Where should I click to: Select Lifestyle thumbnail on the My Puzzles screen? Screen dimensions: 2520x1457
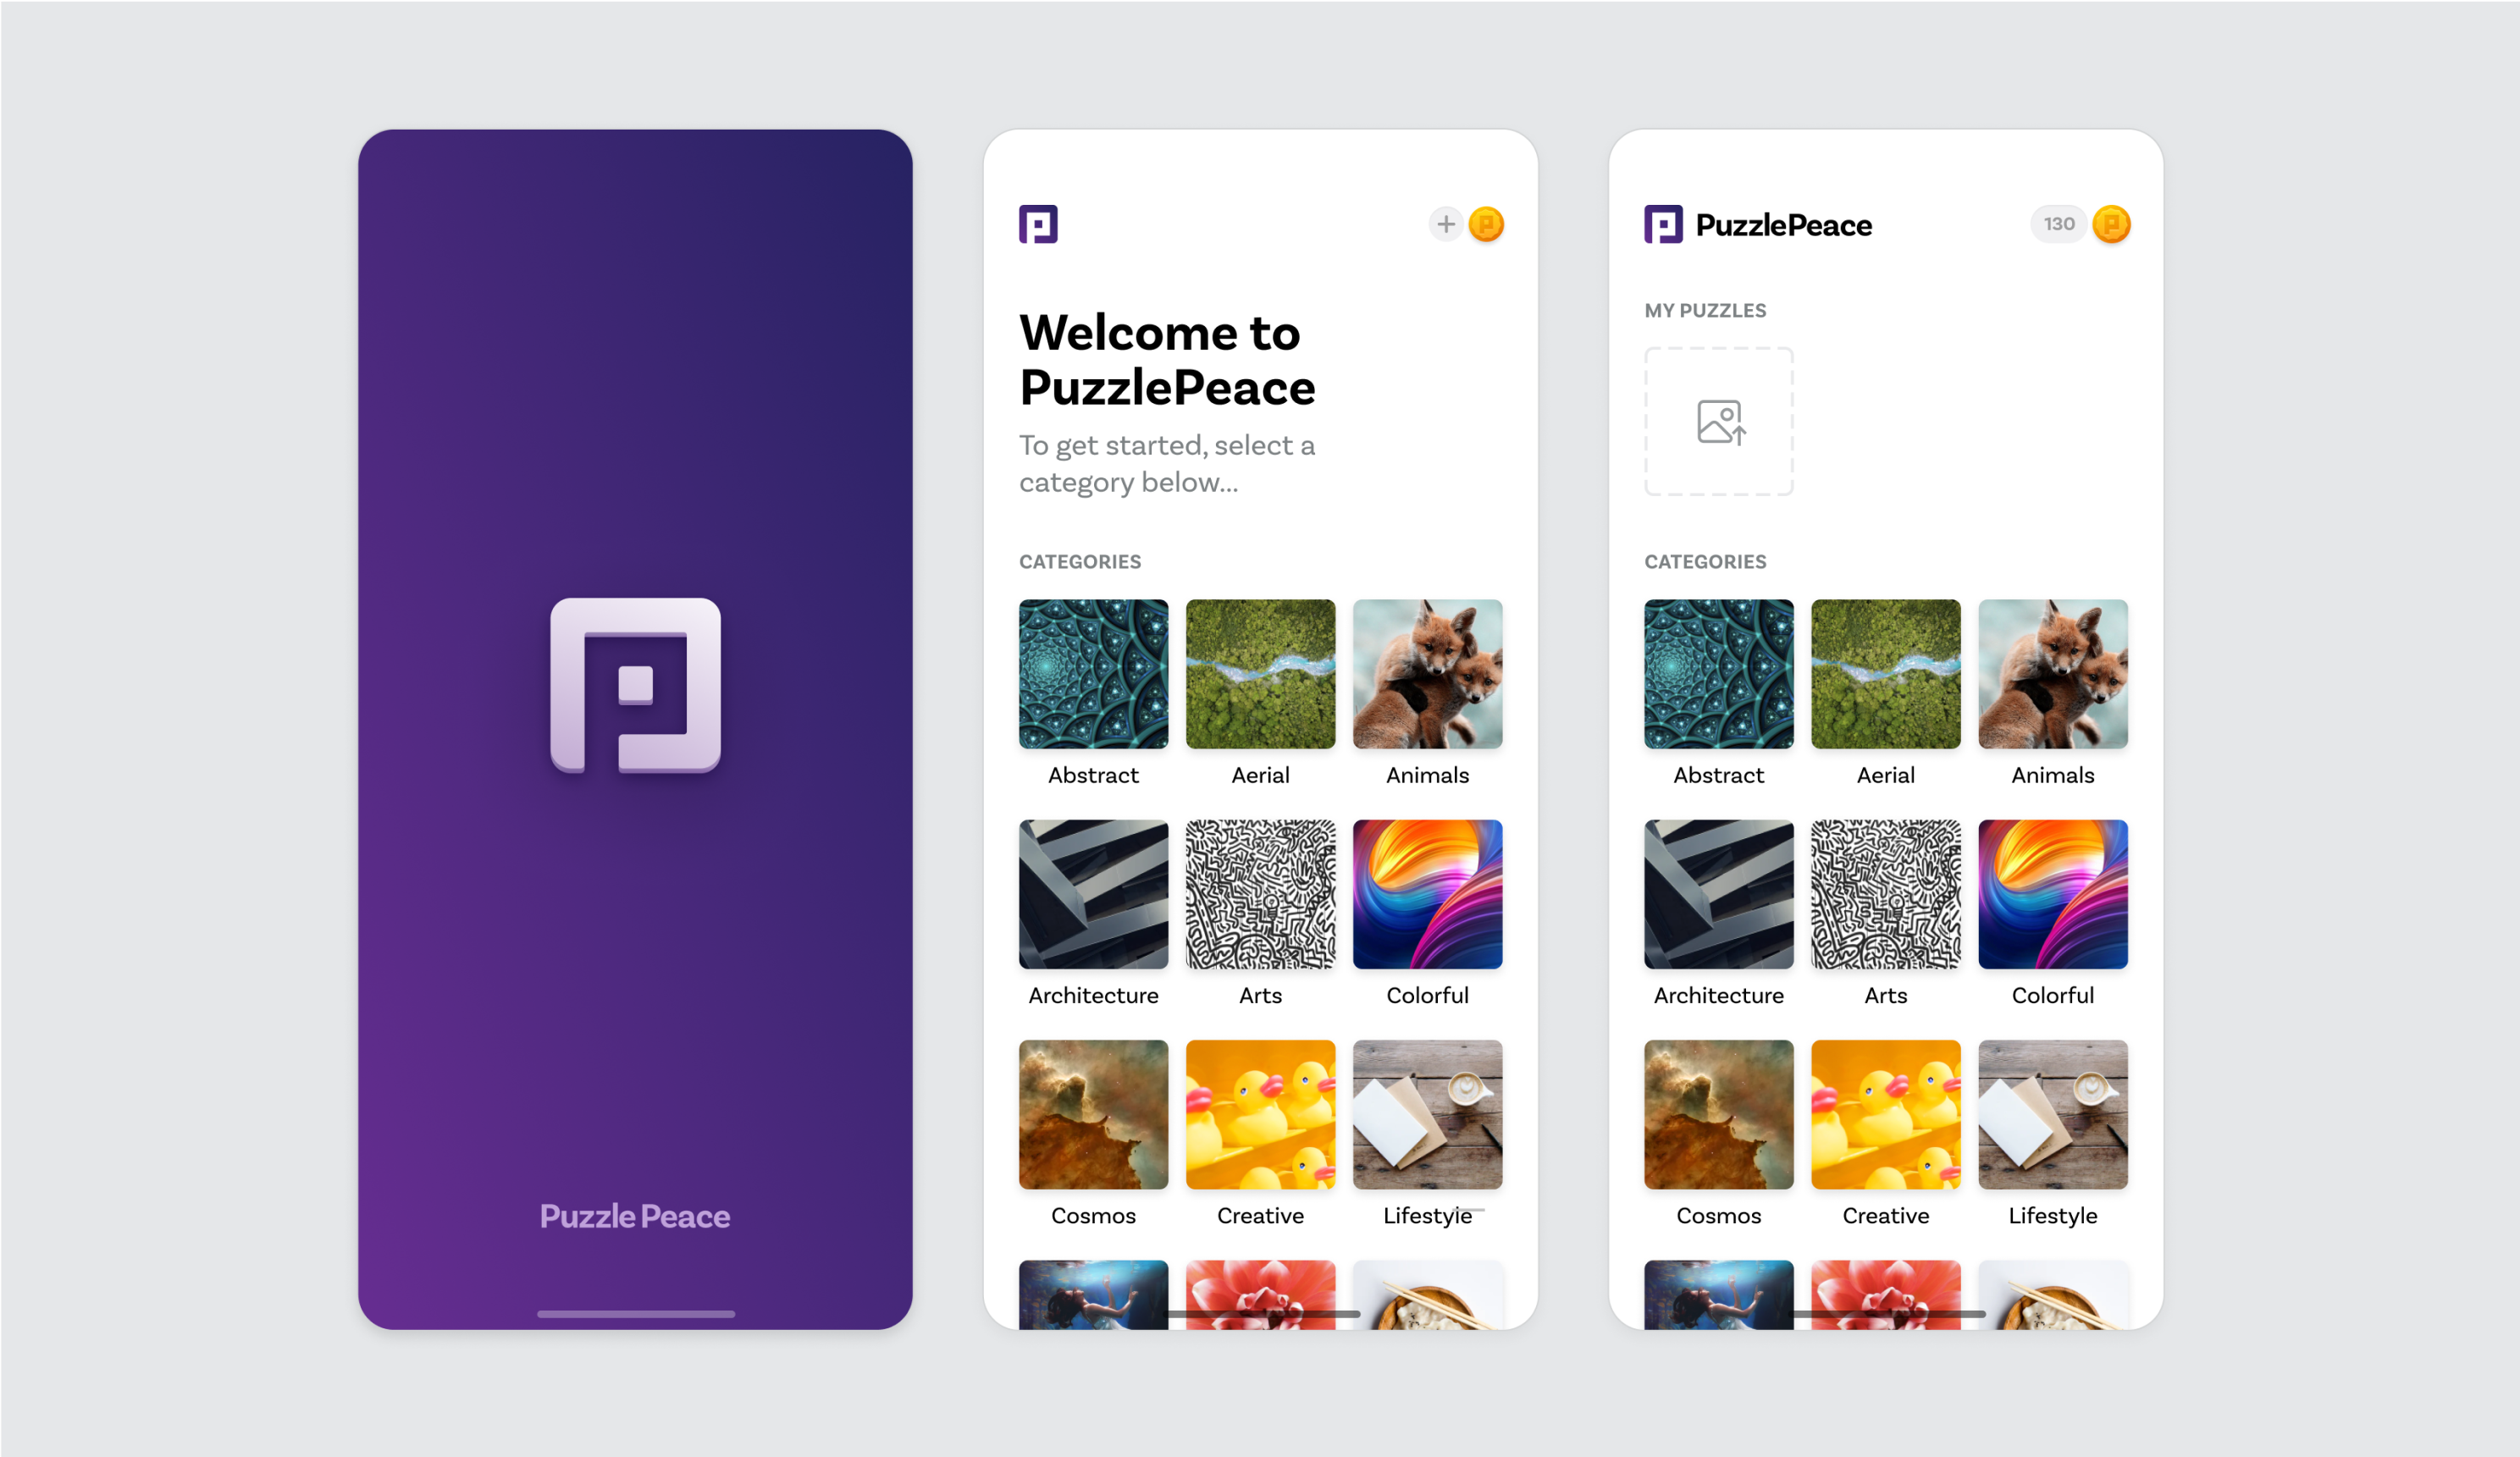click(2052, 1114)
